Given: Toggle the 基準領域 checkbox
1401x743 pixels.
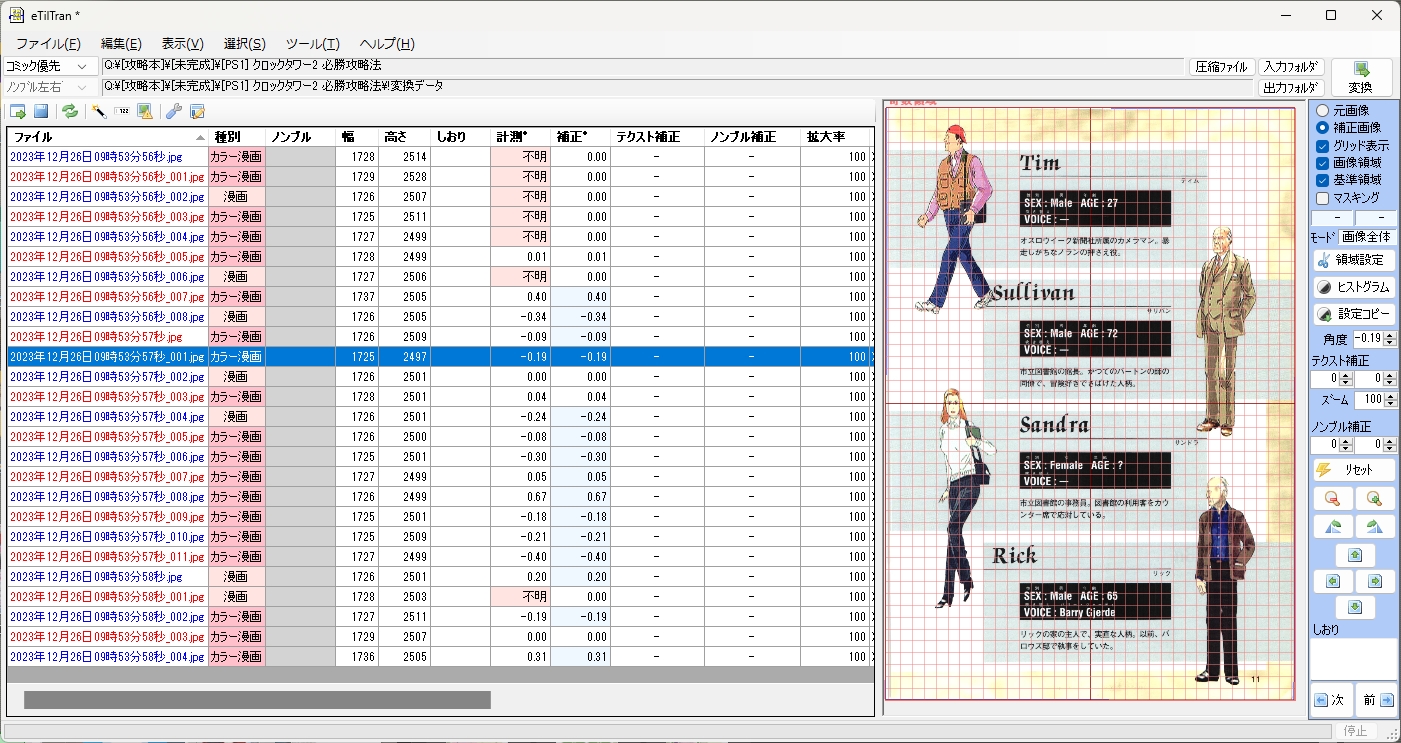Looking at the screenshot, I should pyautogui.click(x=1323, y=179).
